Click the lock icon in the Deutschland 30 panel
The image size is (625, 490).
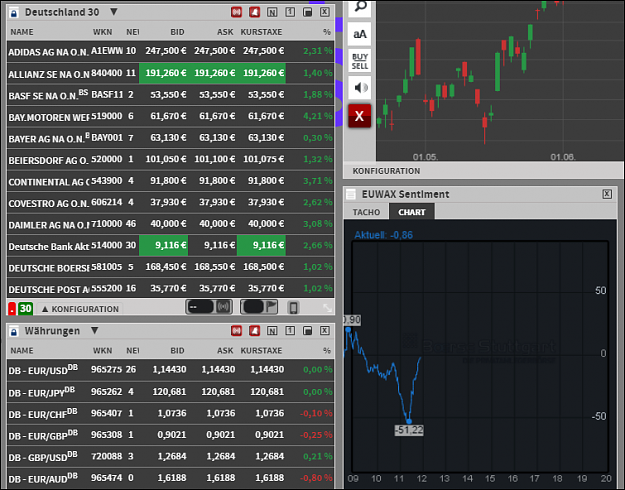click(14, 13)
